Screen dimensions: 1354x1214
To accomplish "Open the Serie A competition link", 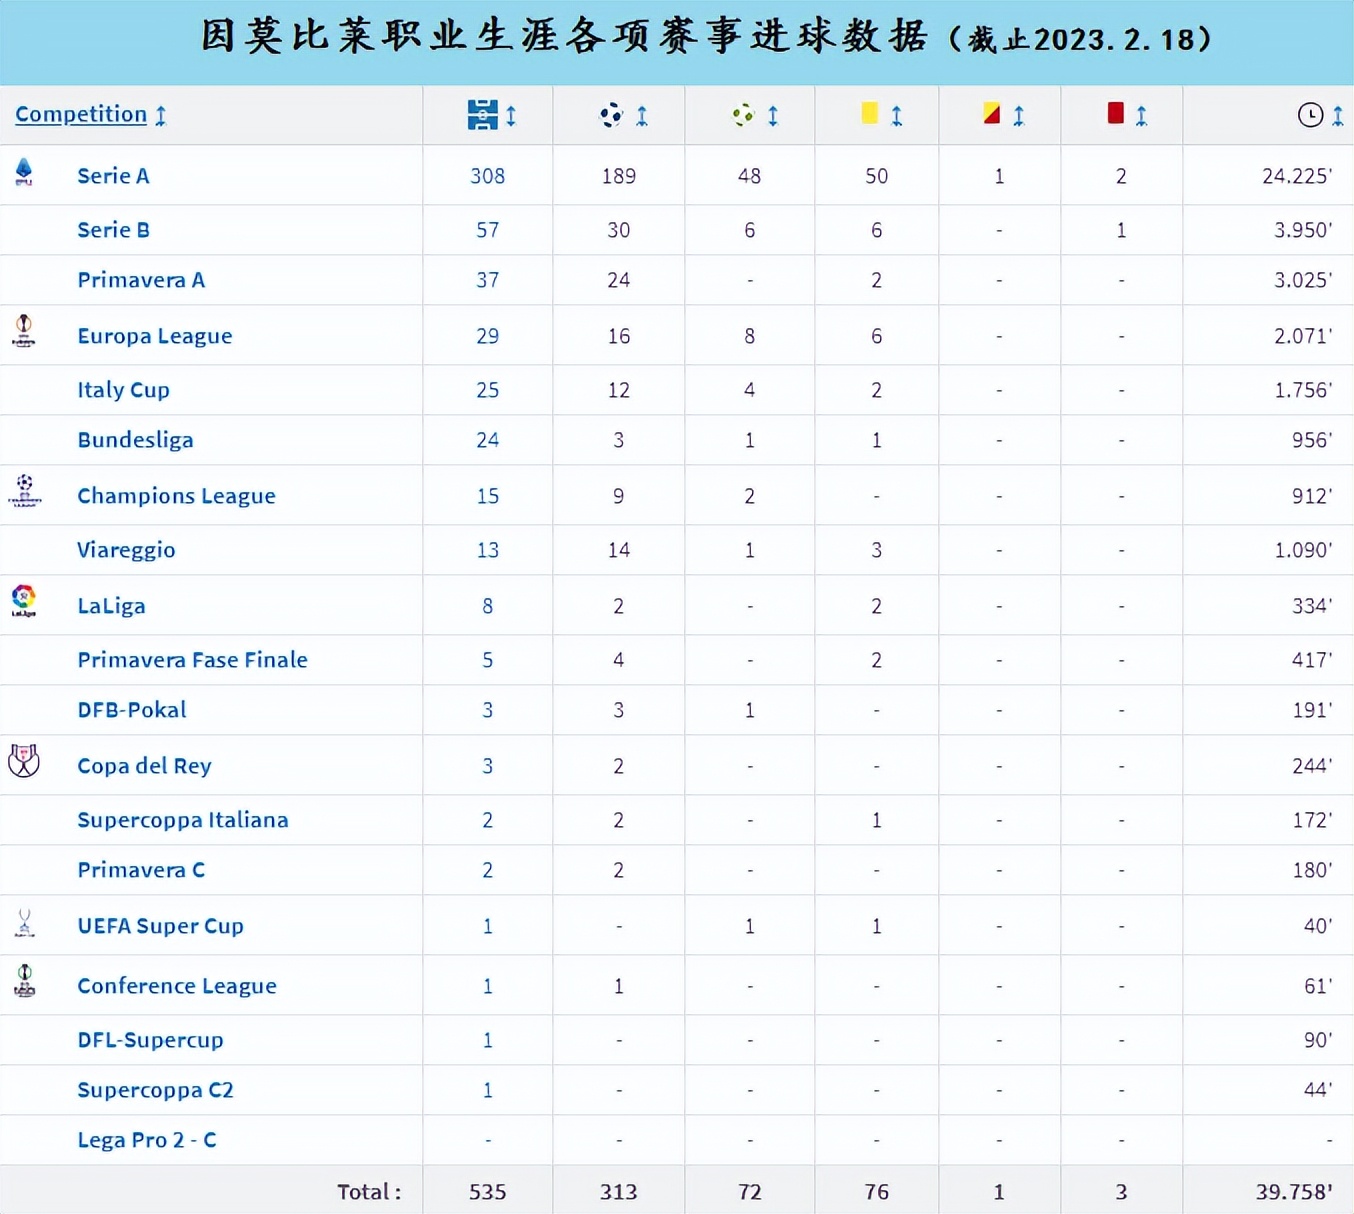I will click(x=113, y=176).
